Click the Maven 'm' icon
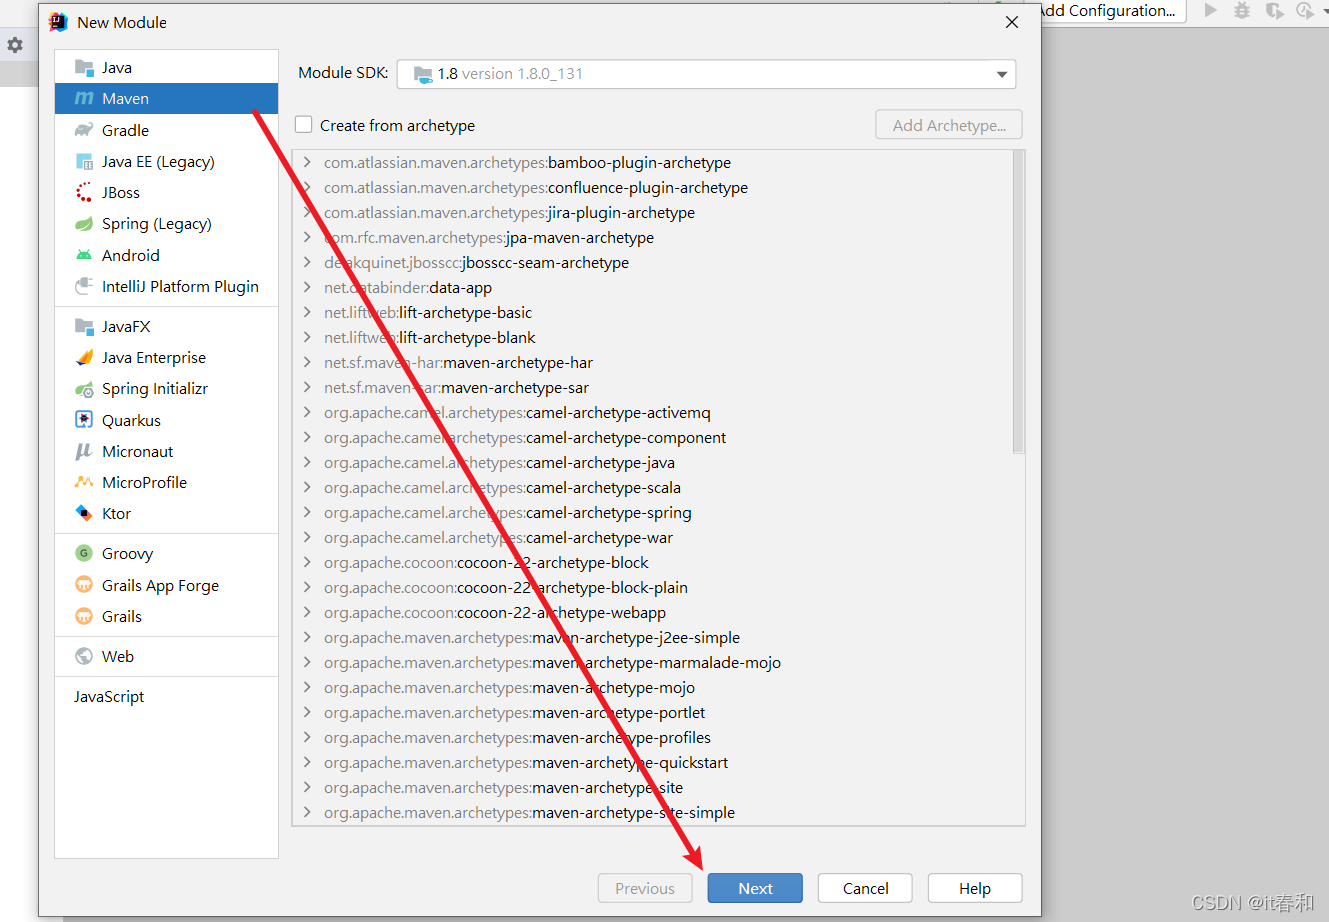 [x=84, y=99]
